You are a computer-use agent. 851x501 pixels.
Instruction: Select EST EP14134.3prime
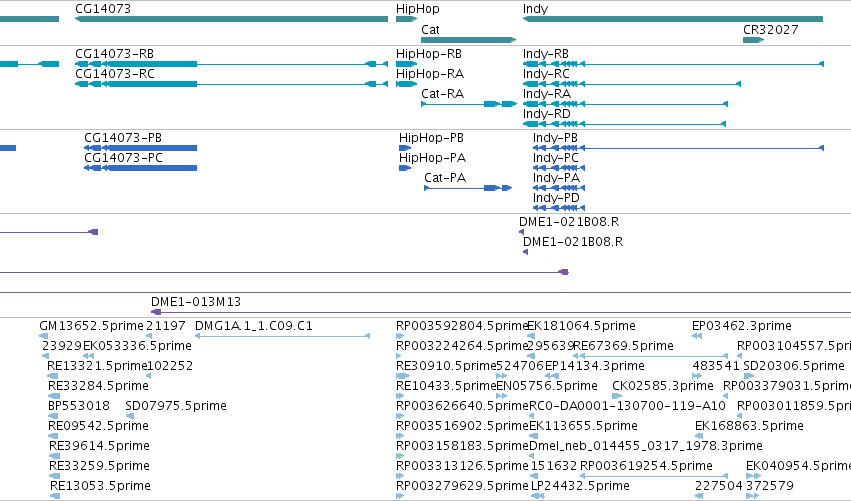point(595,366)
